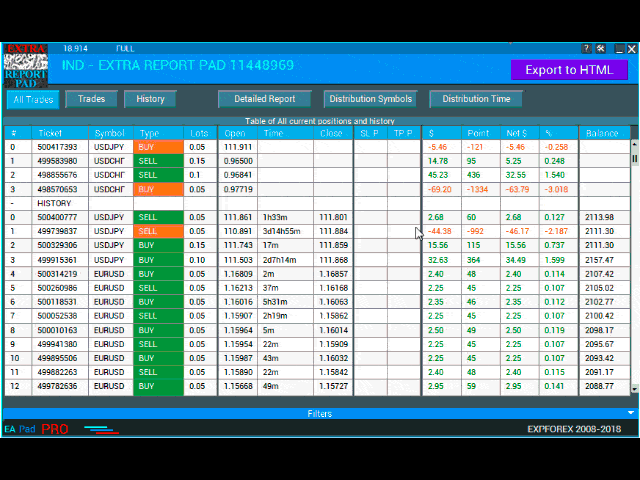Click the help question mark icon
This screenshot has width=640, height=480.
587,48
